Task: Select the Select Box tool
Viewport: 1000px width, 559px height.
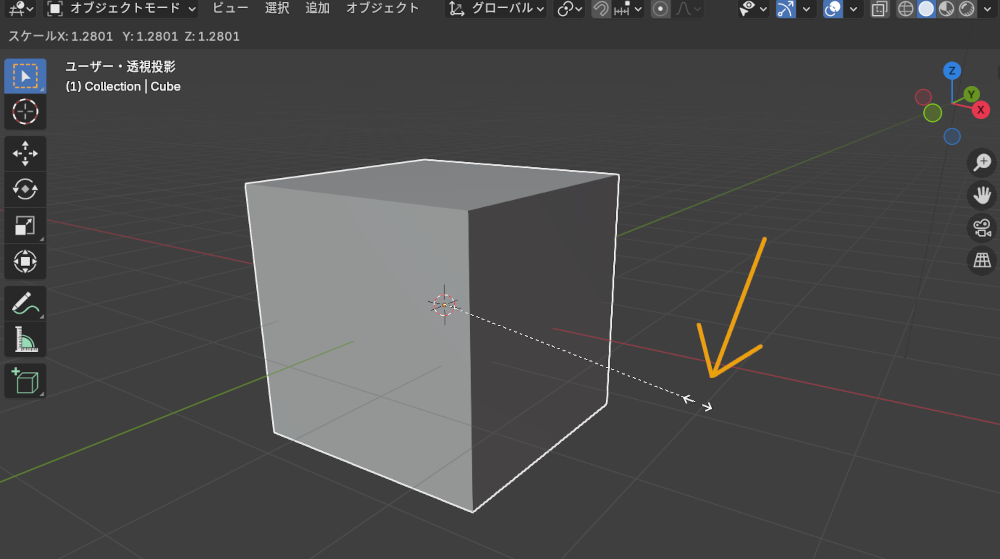Action: point(25,76)
